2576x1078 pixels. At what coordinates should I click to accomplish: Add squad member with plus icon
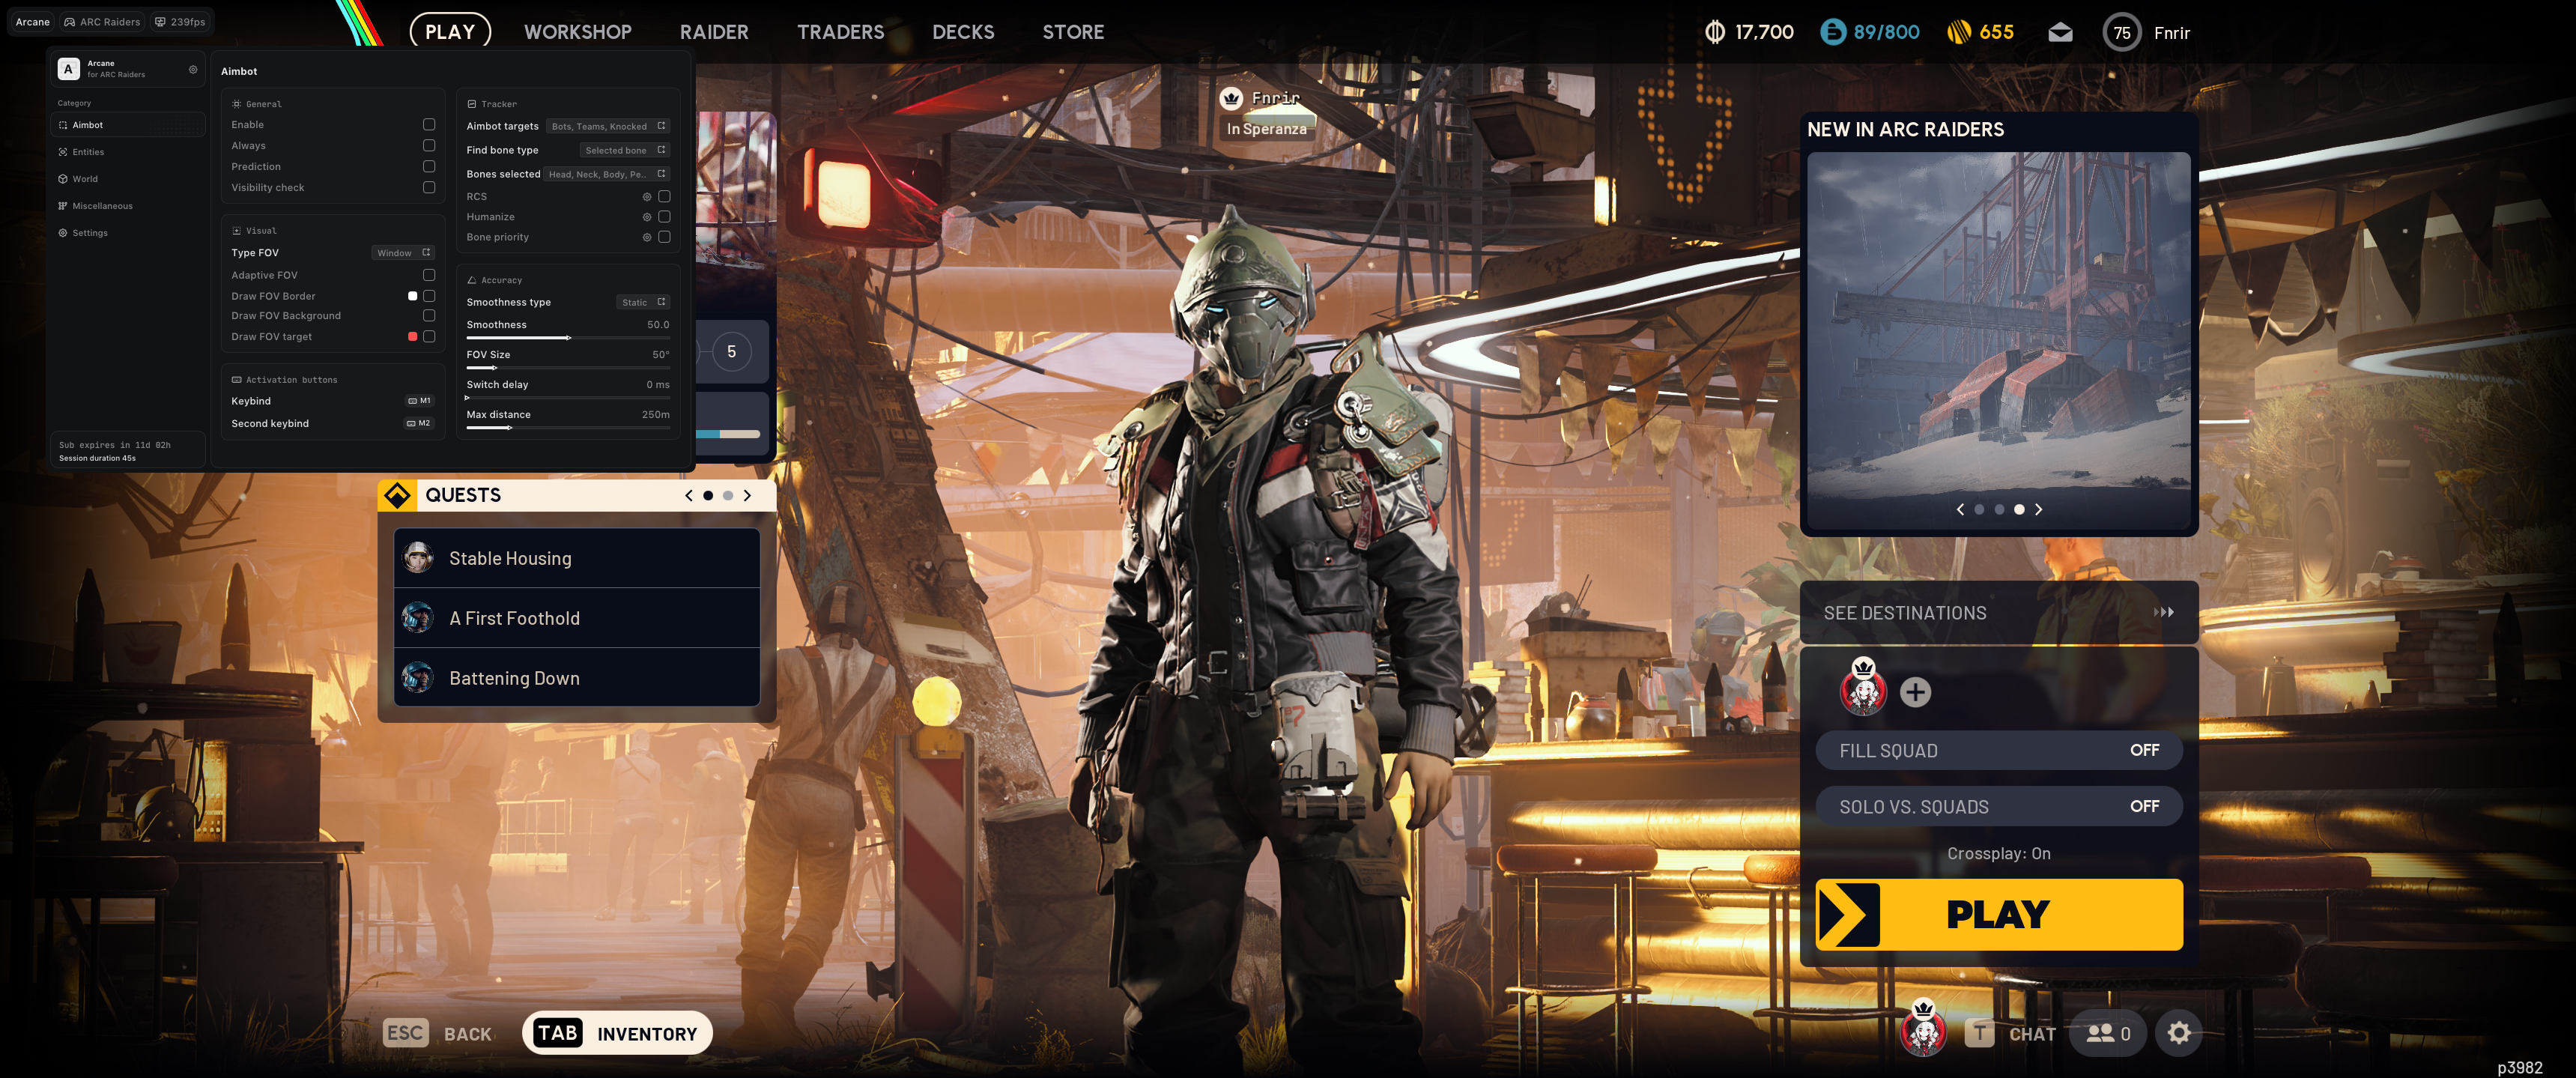[x=1915, y=692]
